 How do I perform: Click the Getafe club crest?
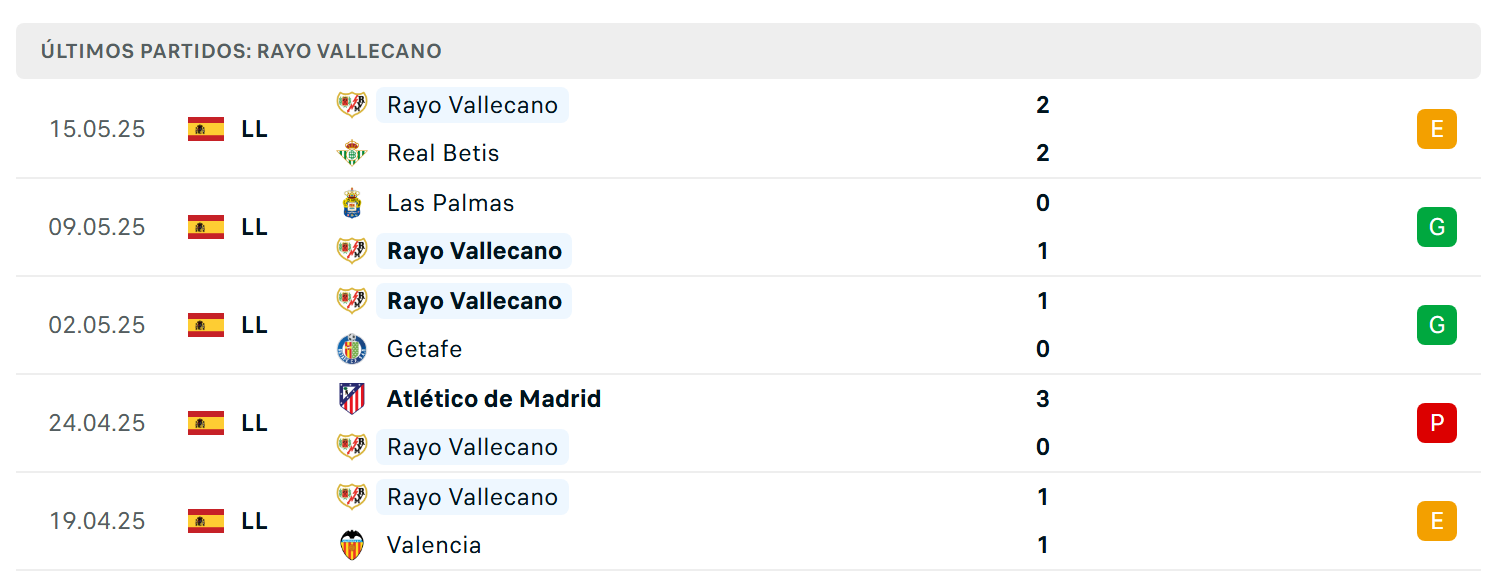coord(352,349)
